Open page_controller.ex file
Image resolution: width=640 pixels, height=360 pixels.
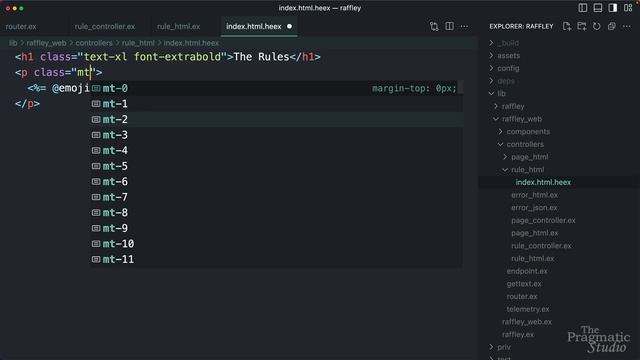(x=543, y=220)
